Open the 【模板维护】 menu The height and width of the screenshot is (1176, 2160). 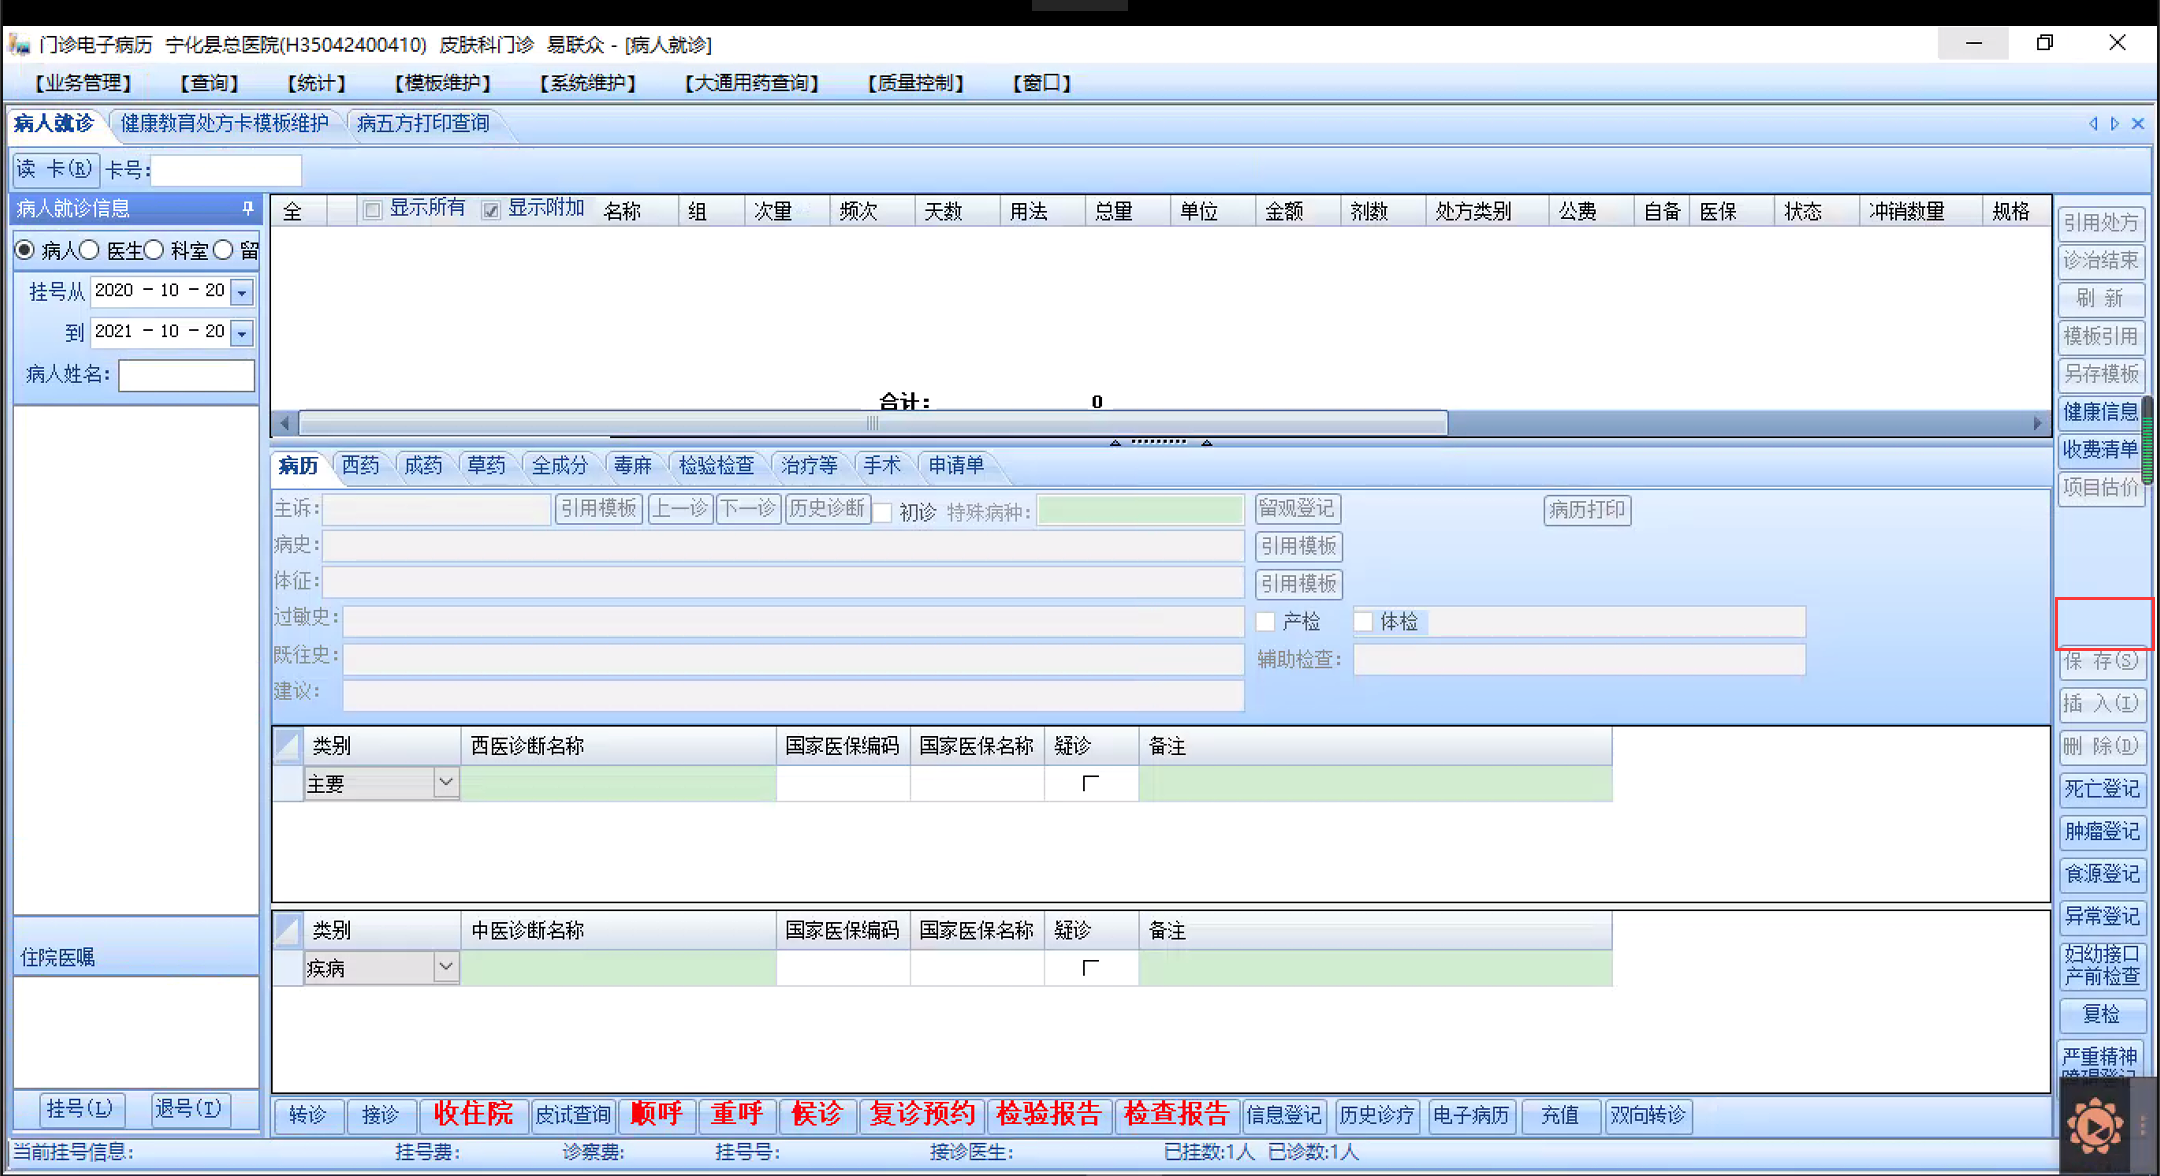tap(443, 83)
